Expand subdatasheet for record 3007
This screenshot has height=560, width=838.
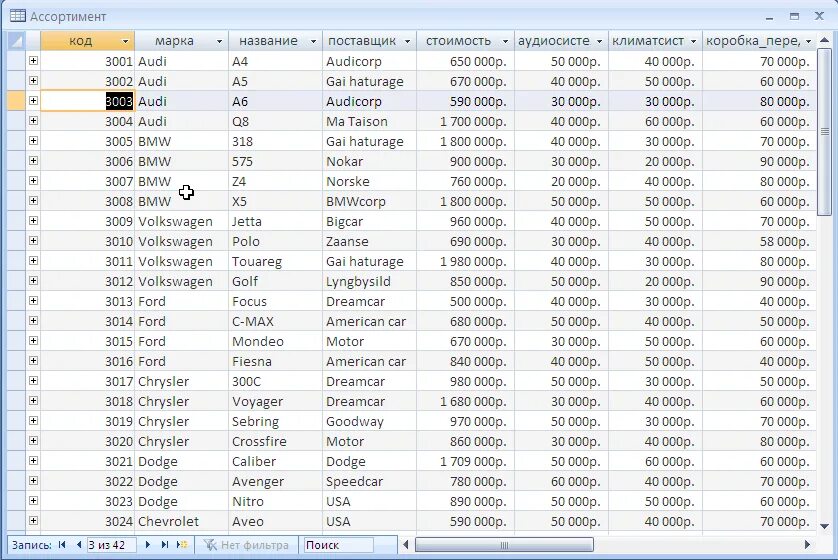(x=33, y=181)
